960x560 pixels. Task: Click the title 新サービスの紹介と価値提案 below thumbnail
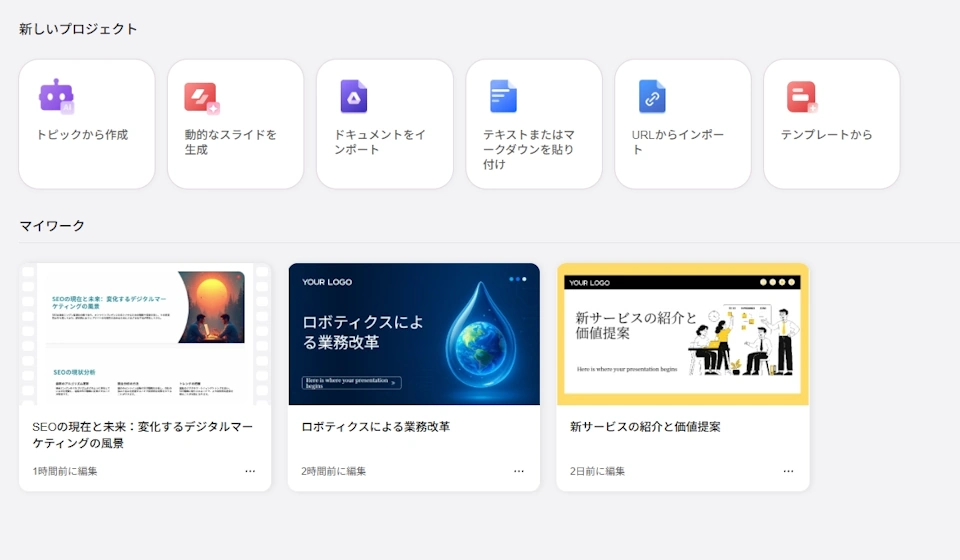pyautogui.click(x=645, y=427)
